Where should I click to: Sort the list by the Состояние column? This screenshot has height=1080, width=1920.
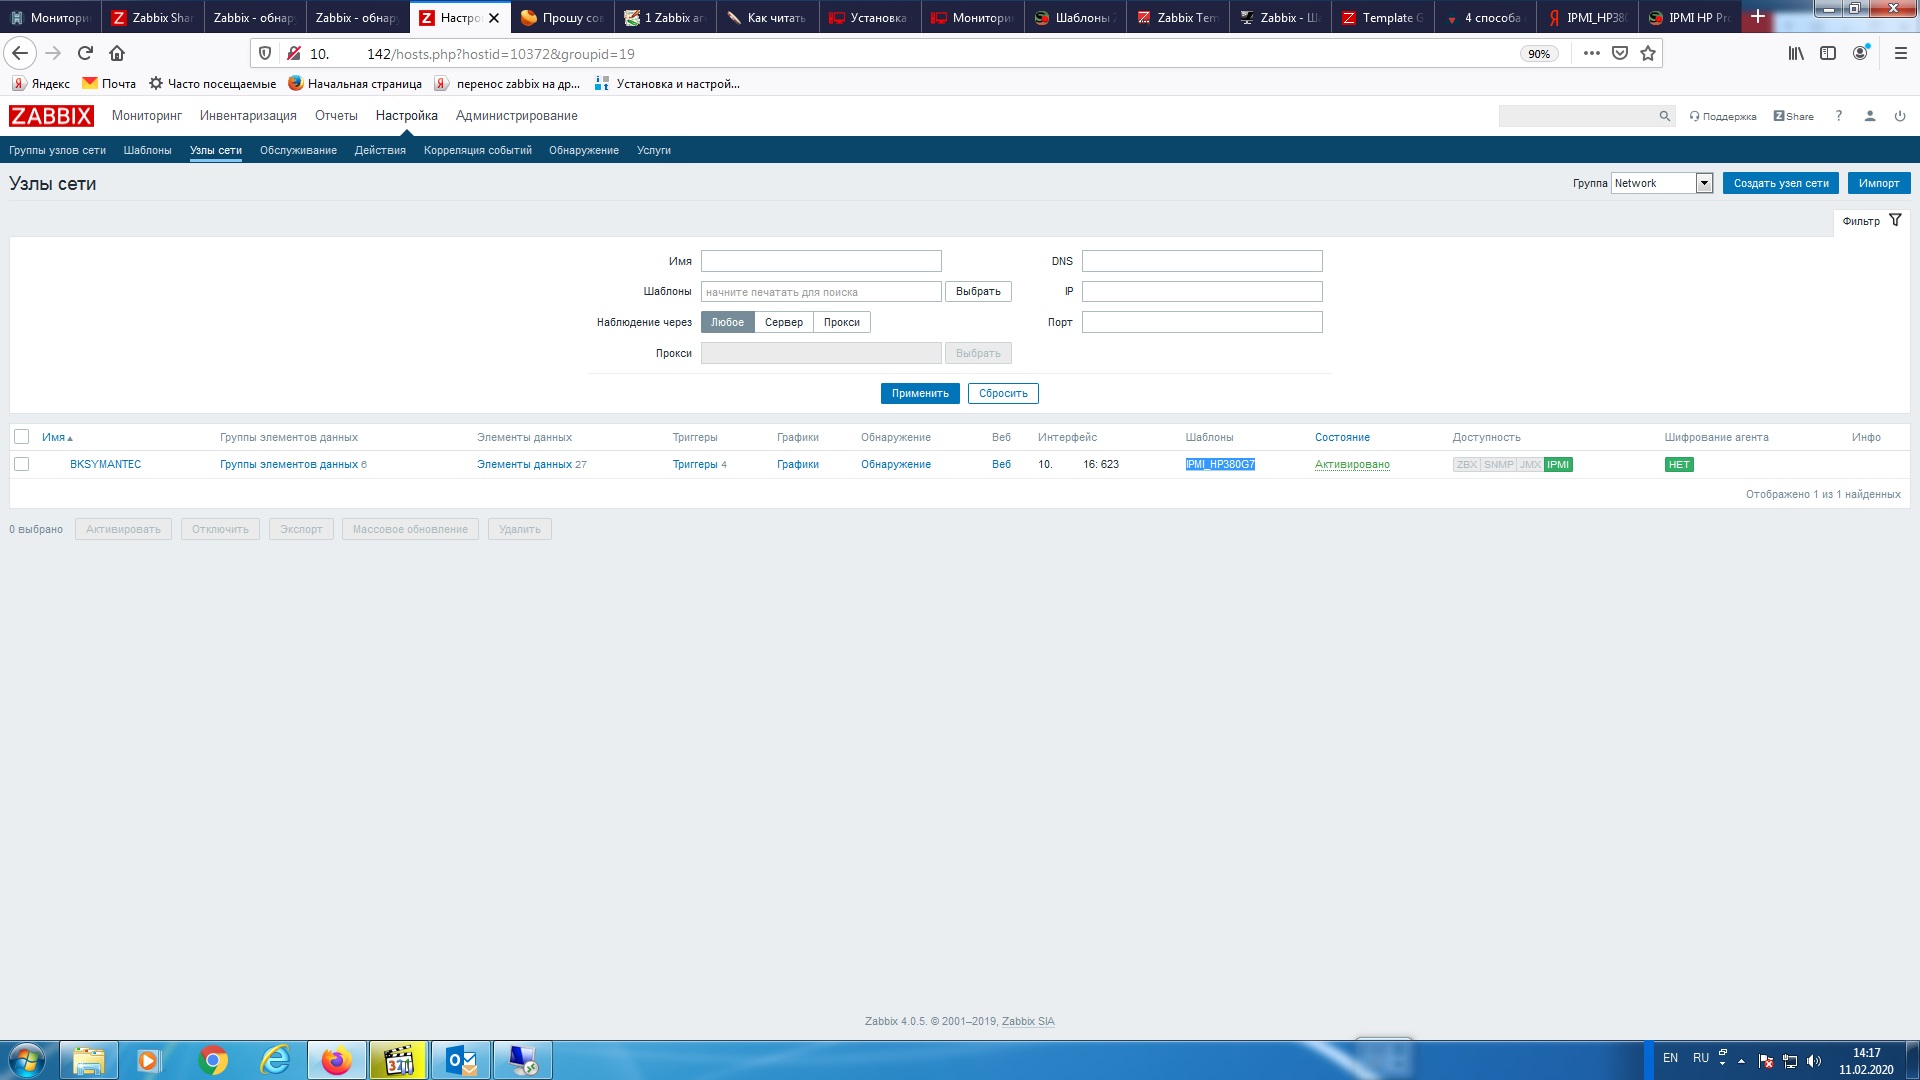coord(1342,437)
